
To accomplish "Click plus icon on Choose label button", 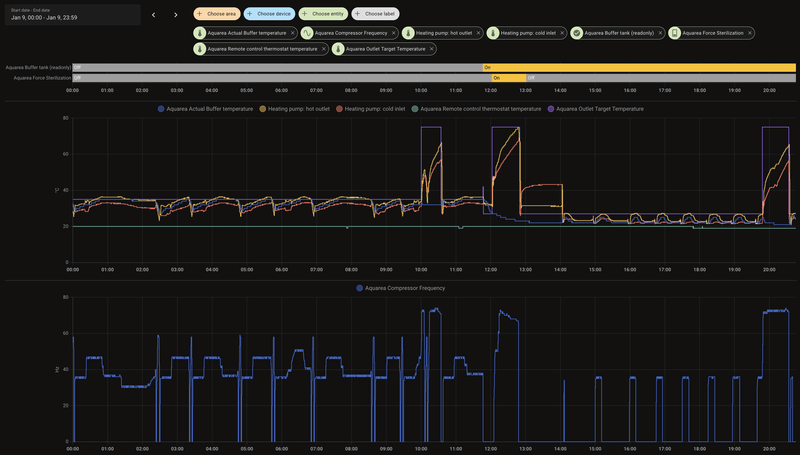I will (x=357, y=14).
